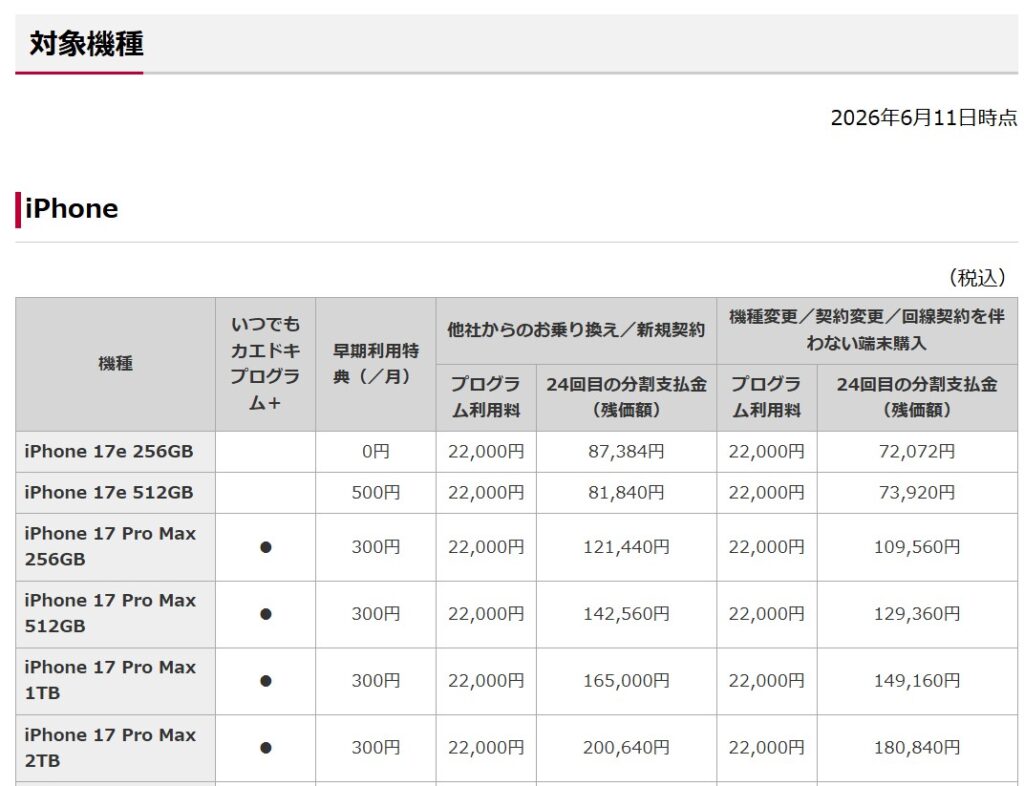The height and width of the screenshot is (786, 1024).
Task: Click the 121,440円 residual value cell
Action: (626, 547)
